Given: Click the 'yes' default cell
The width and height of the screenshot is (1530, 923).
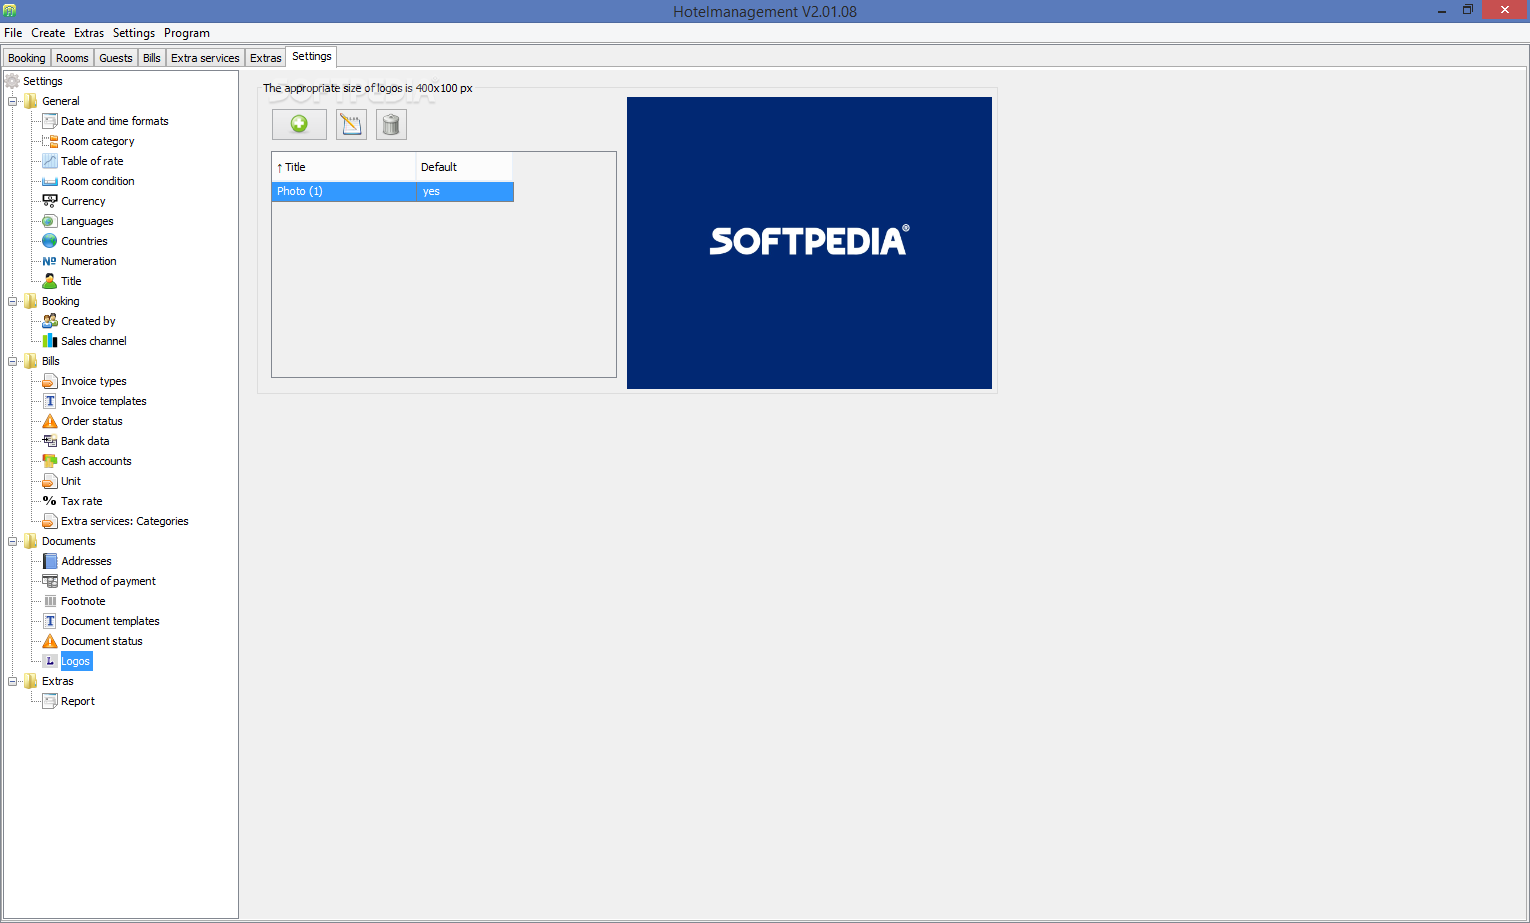Looking at the screenshot, I should tap(465, 191).
